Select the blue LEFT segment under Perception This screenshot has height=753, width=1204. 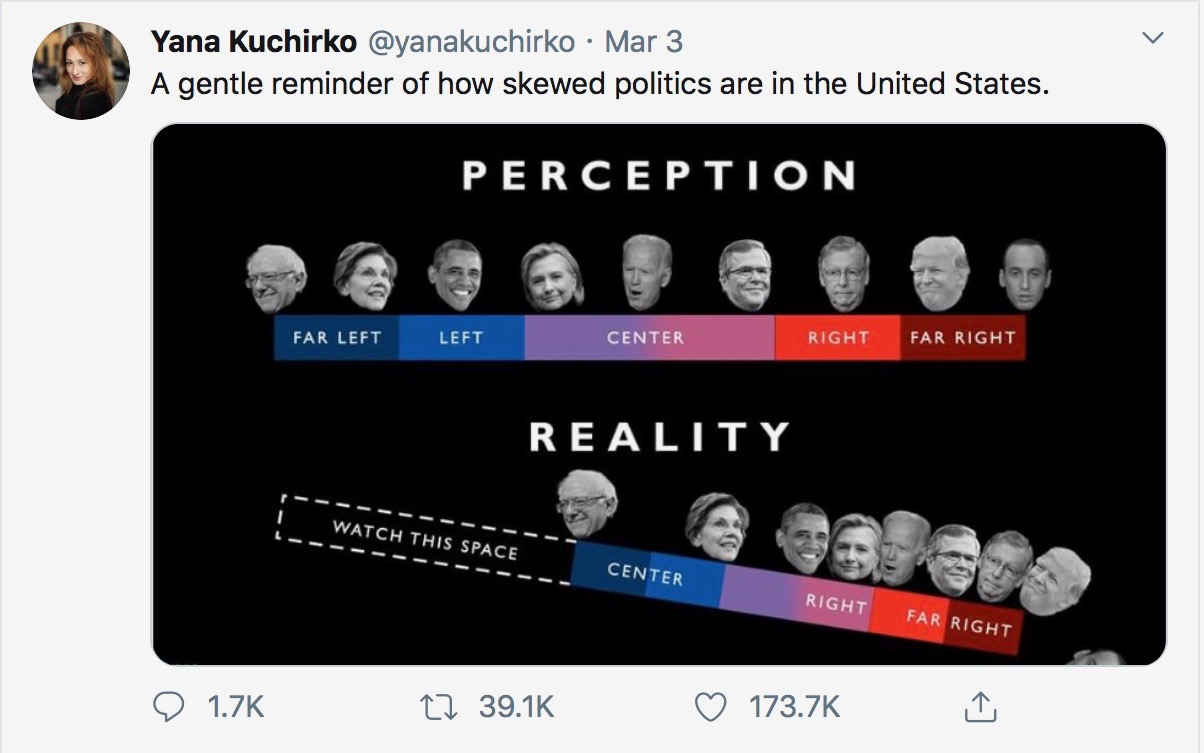461,337
